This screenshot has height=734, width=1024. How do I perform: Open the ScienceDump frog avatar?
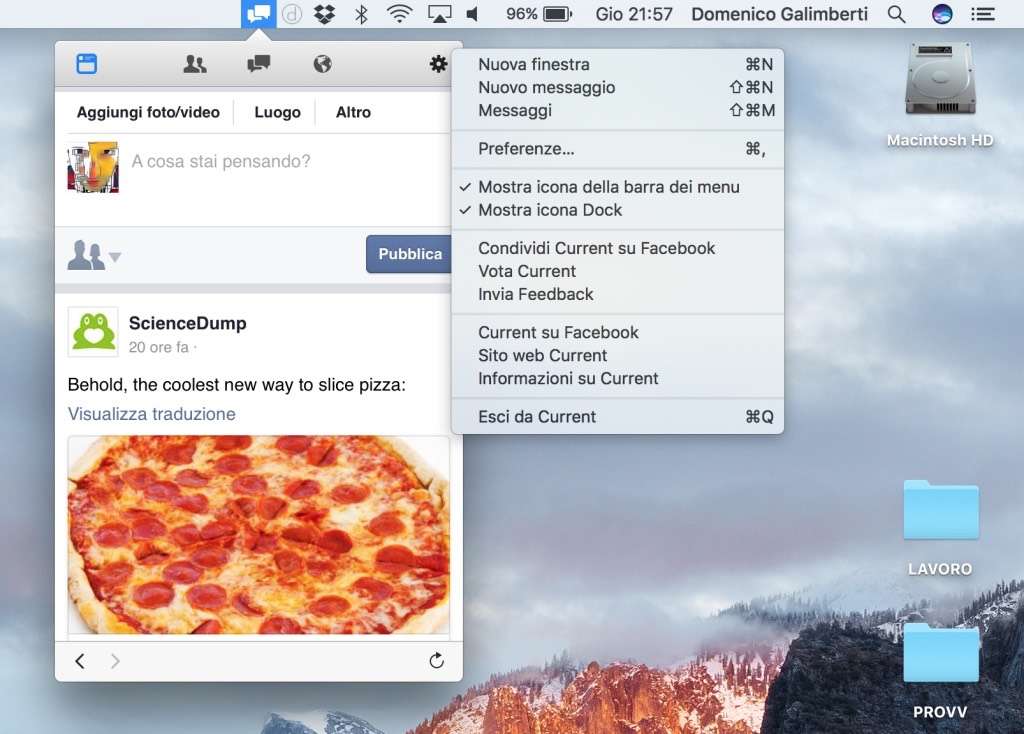pyautogui.click(x=93, y=332)
